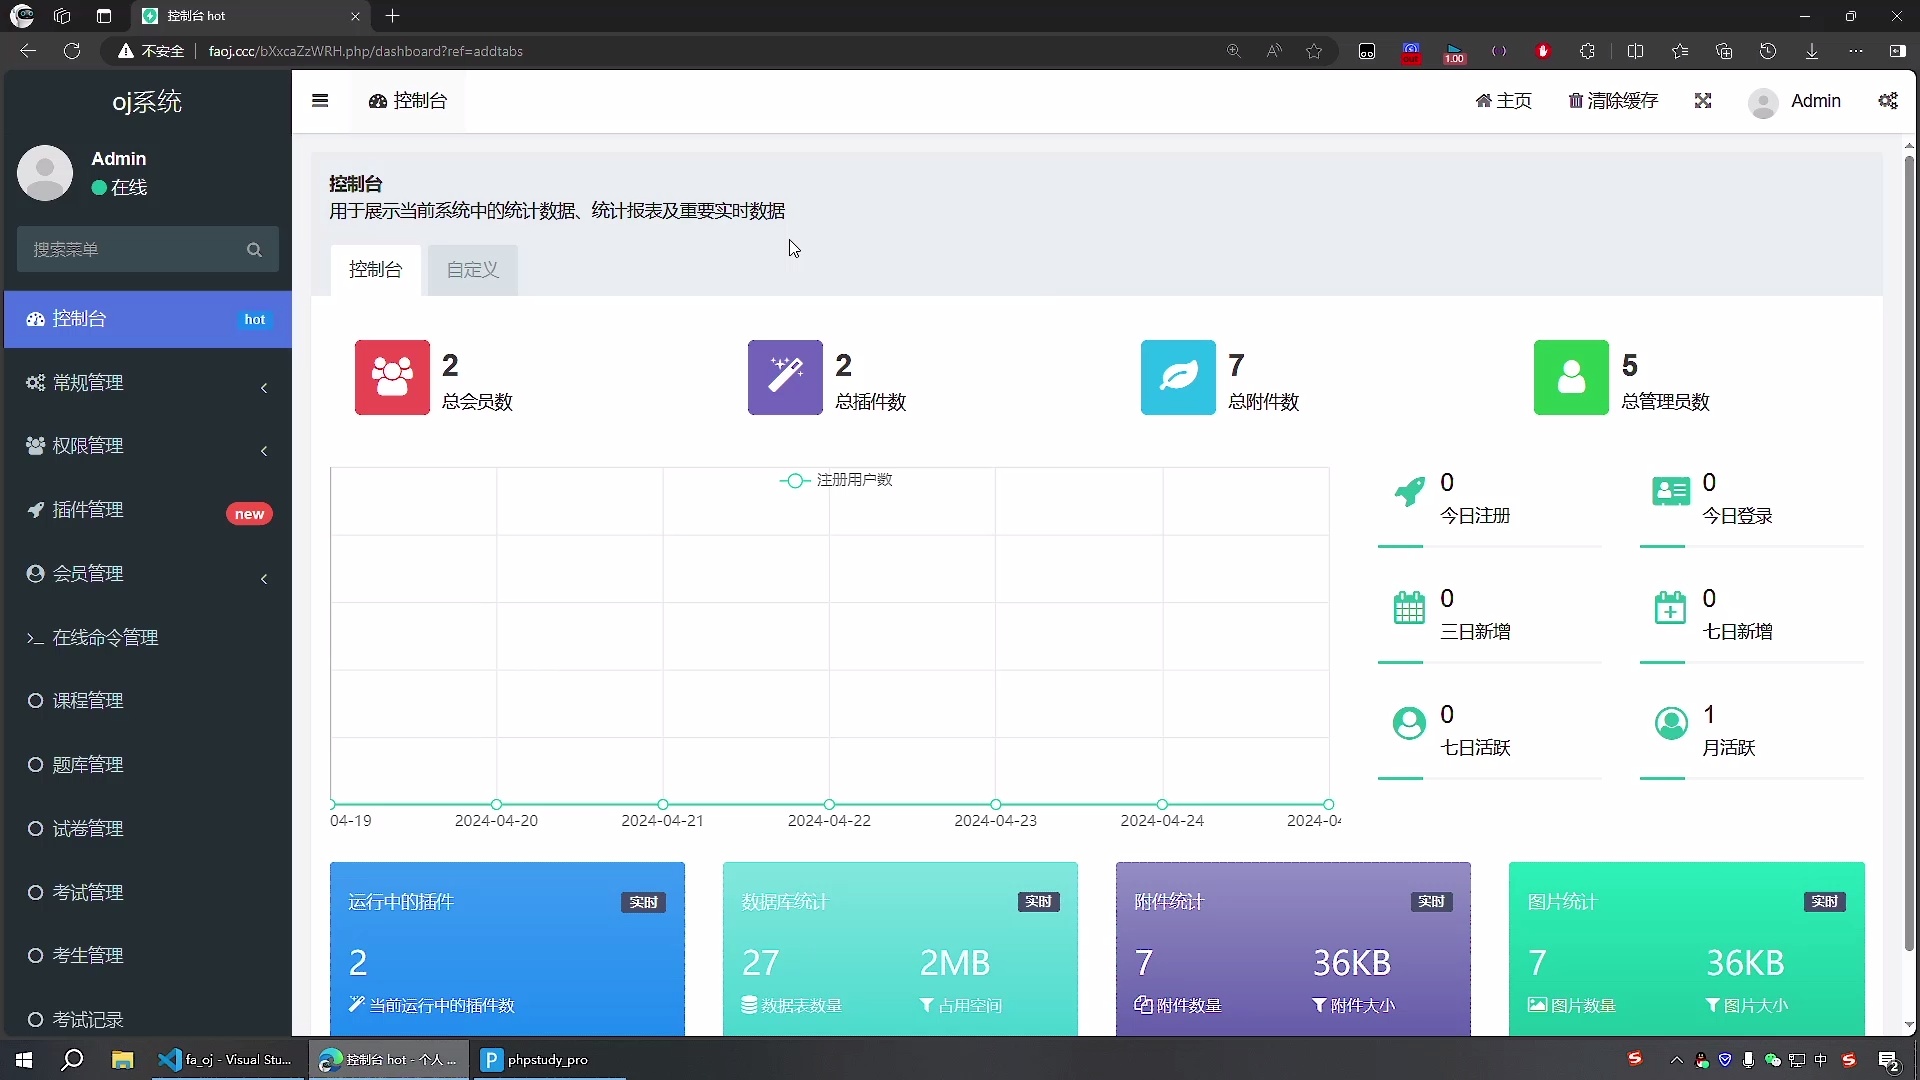Click the browser refresh icon
Viewport: 1920px width, 1080px height.
[x=72, y=51]
